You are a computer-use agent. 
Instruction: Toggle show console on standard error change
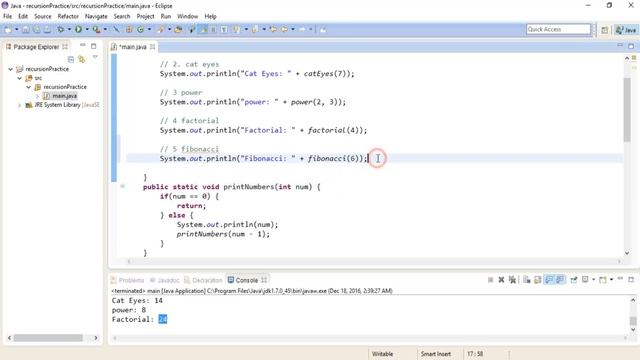tap(560, 280)
